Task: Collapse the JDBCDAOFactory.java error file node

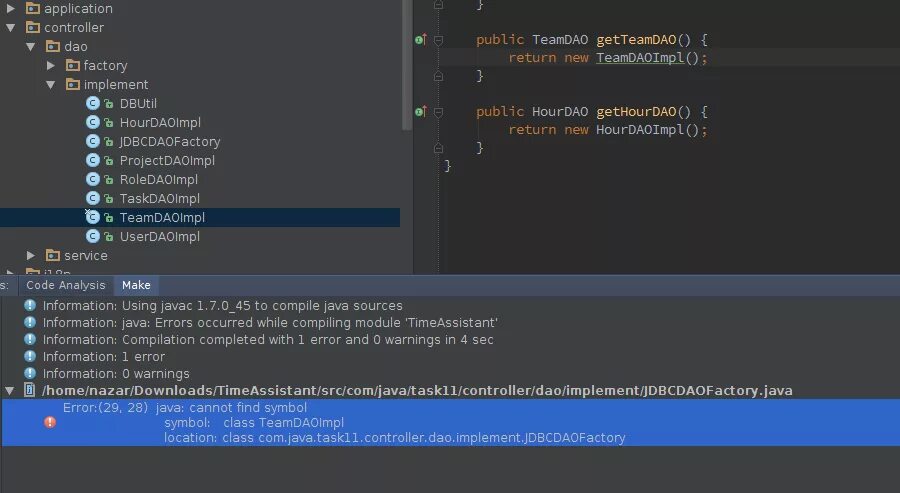Action: pyautogui.click(x=9, y=390)
